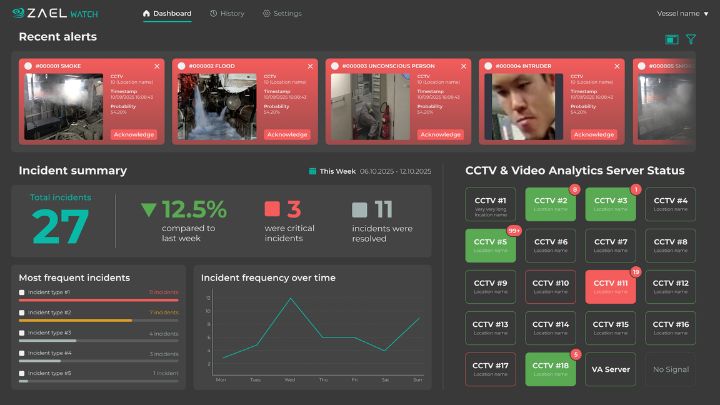This screenshot has height=405, width=720.
Task: Acknowledge the Flood alert
Action: 287,135
